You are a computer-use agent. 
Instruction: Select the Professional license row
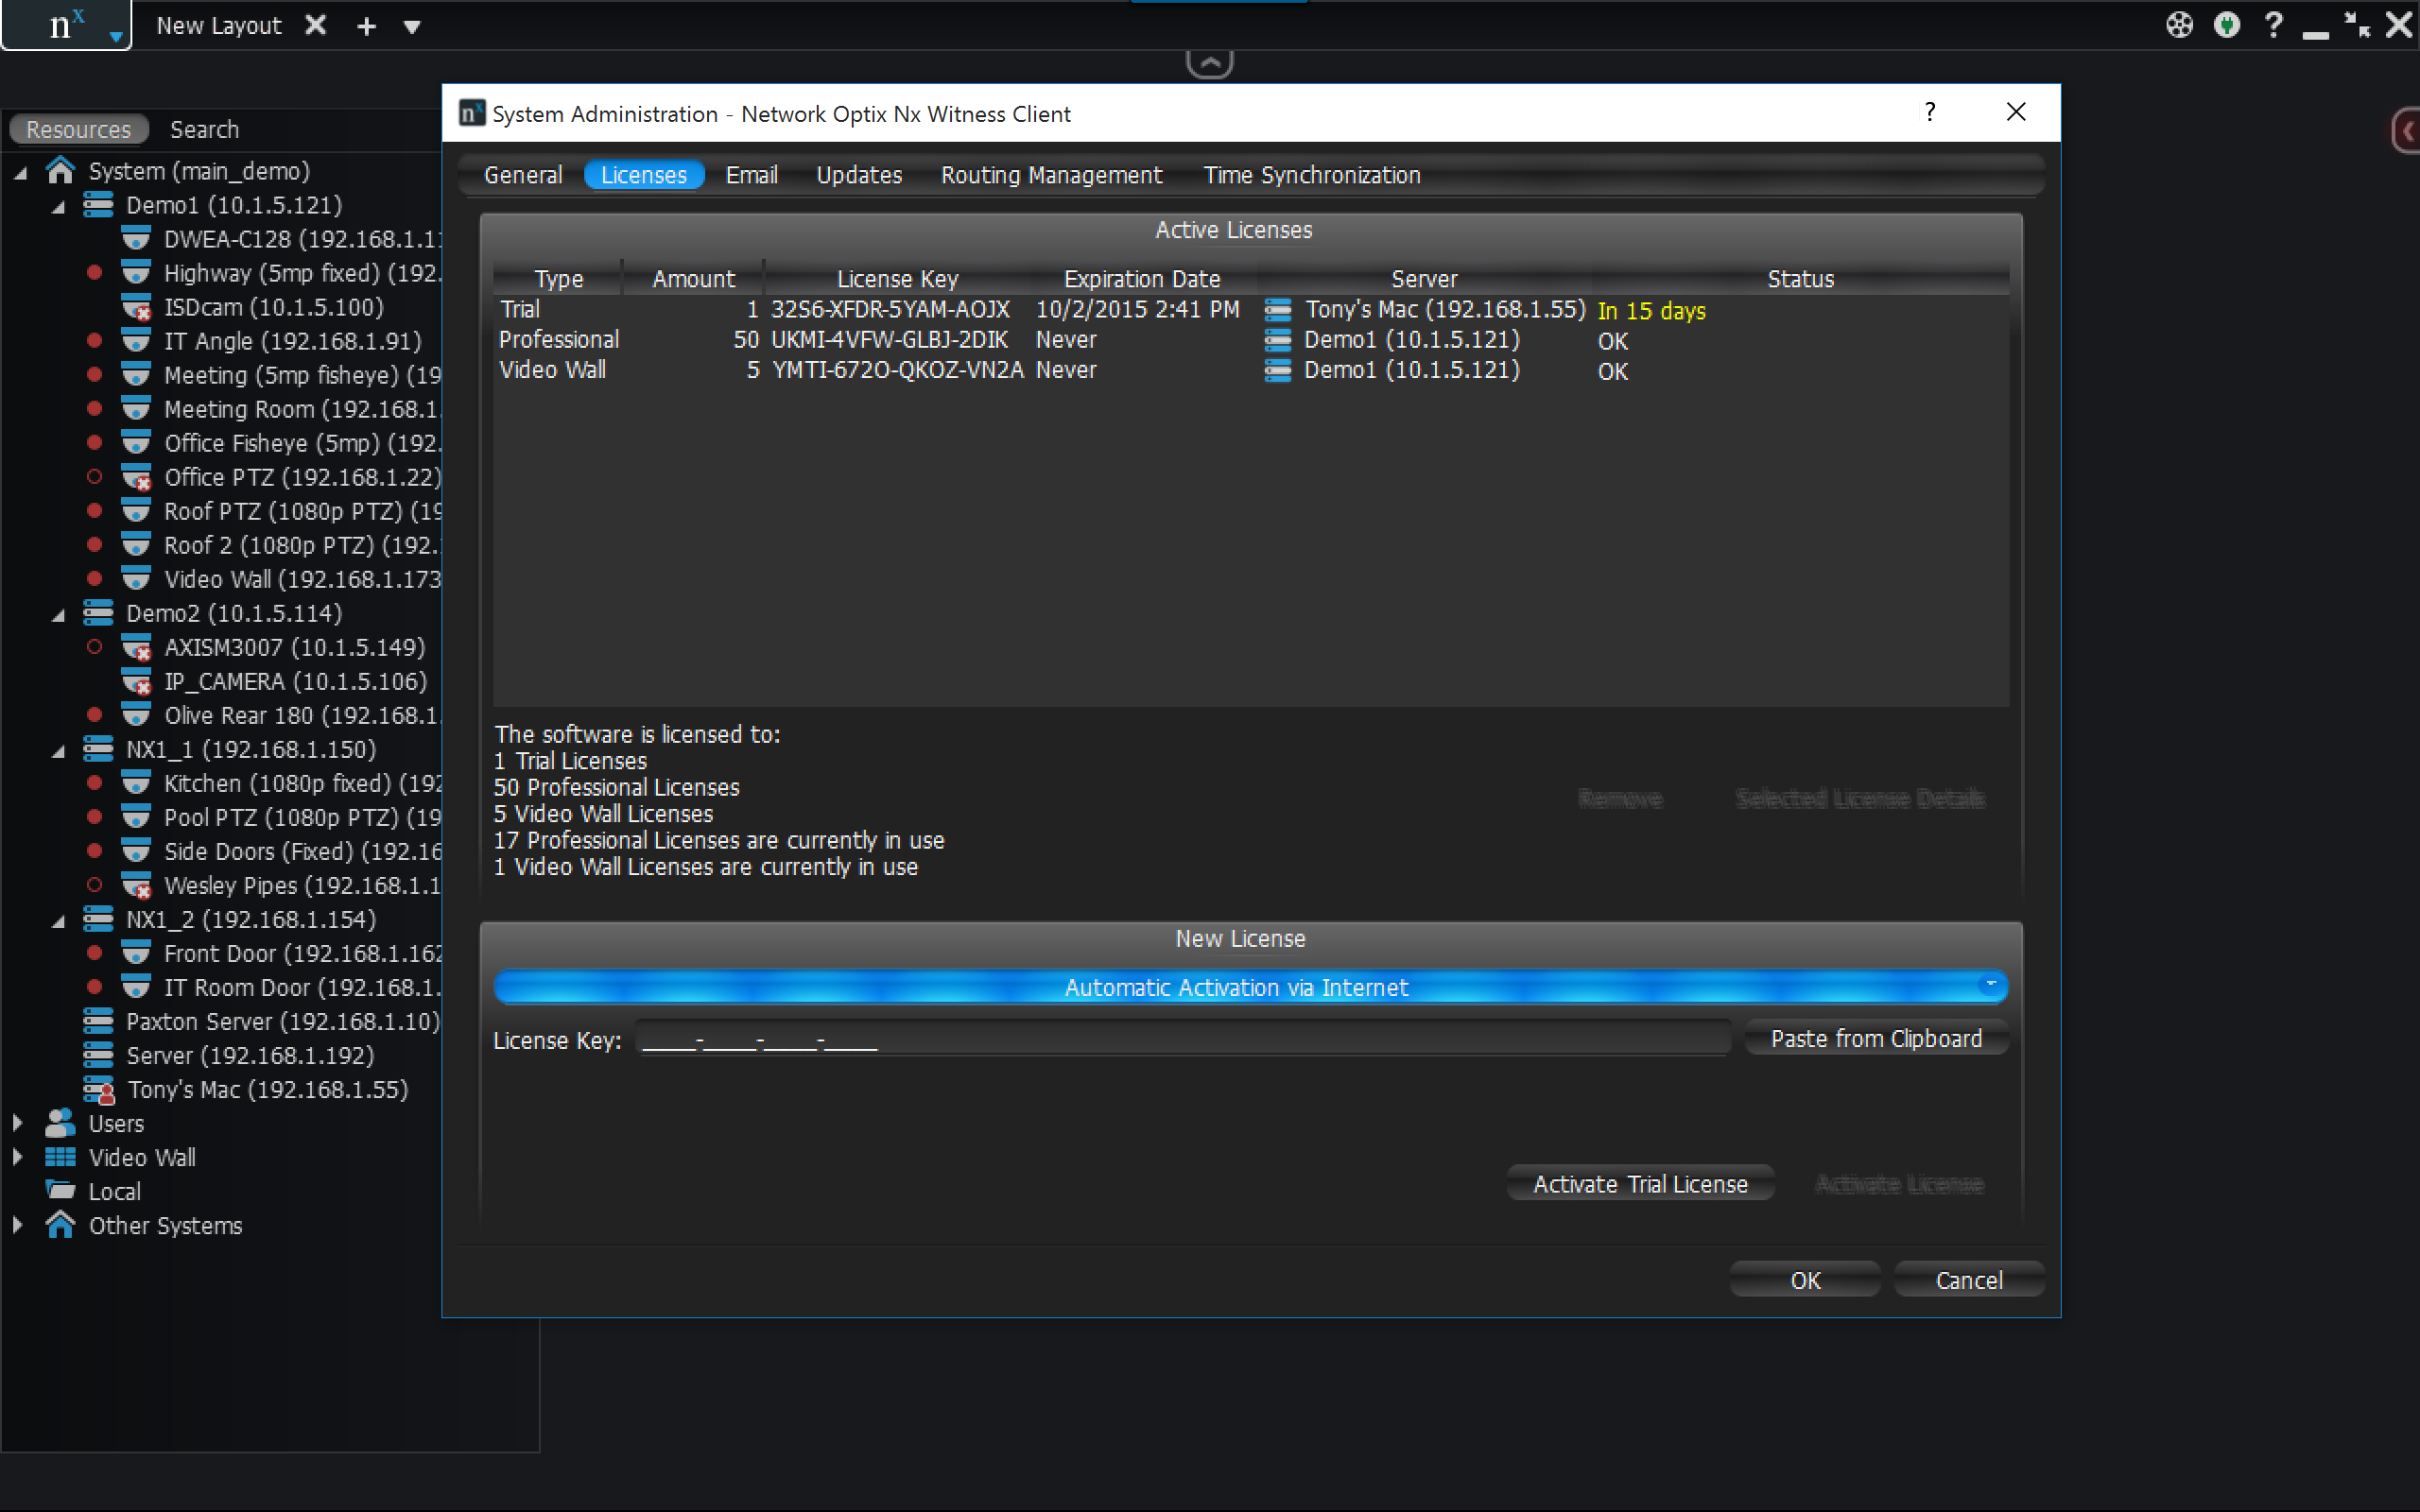(1250, 340)
